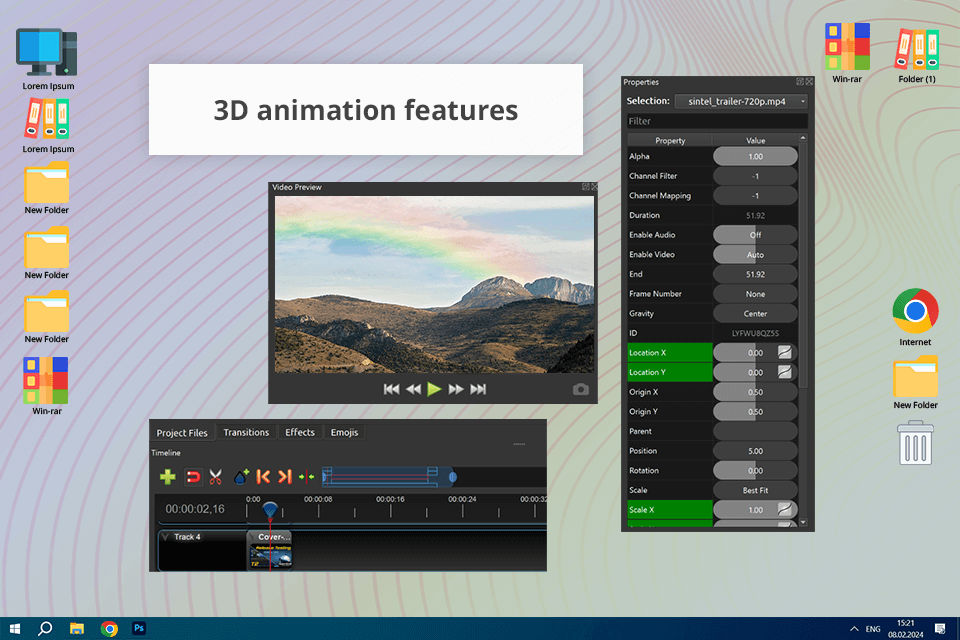Save the current frame with the camera icon
Image resolution: width=960 pixels, height=640 pixels.
pos(580,390)
